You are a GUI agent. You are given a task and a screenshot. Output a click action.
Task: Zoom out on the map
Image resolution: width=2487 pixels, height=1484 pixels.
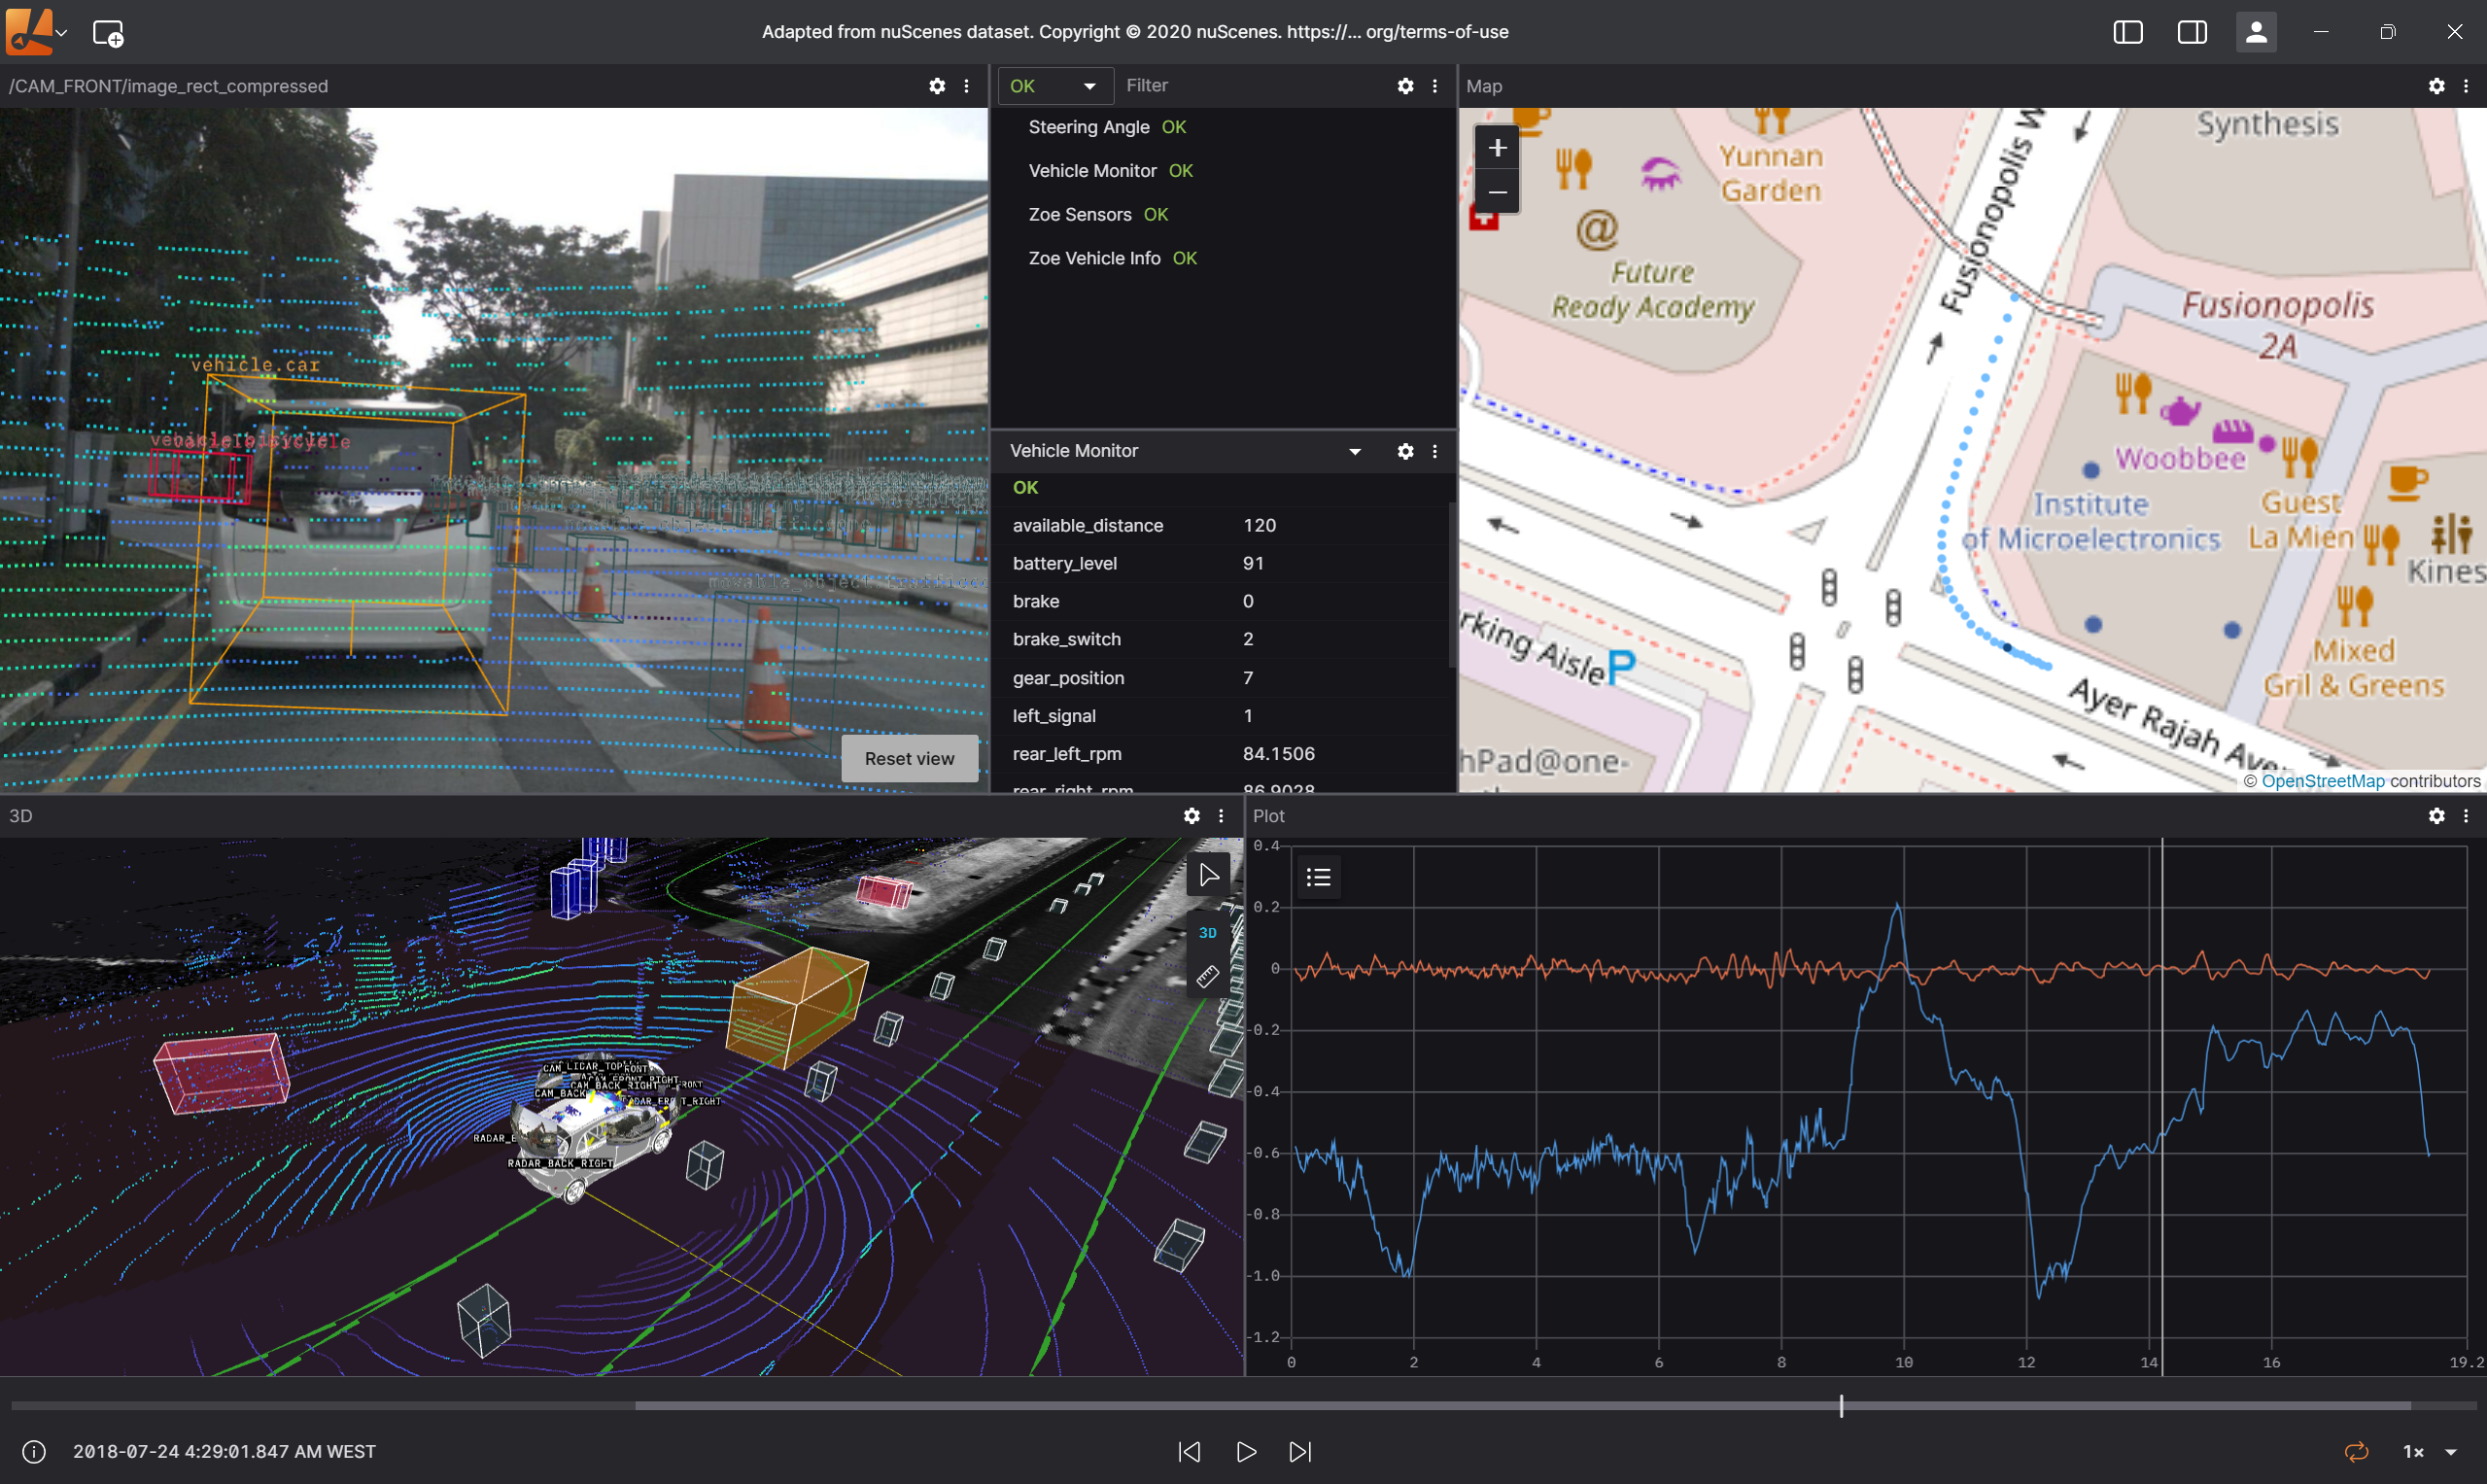tap(1497, 192)
